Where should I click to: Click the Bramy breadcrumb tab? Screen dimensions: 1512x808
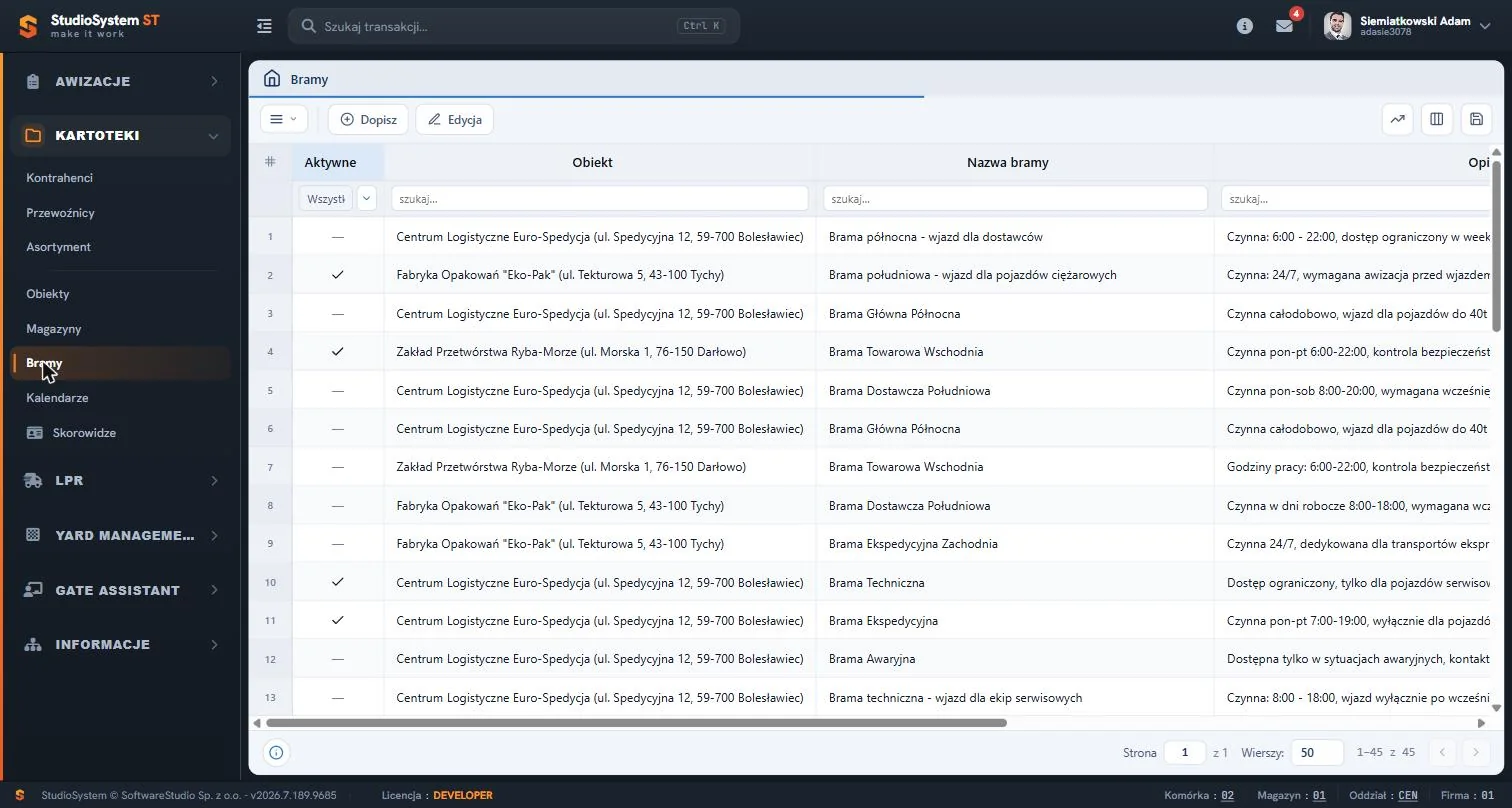click(309, 79)
